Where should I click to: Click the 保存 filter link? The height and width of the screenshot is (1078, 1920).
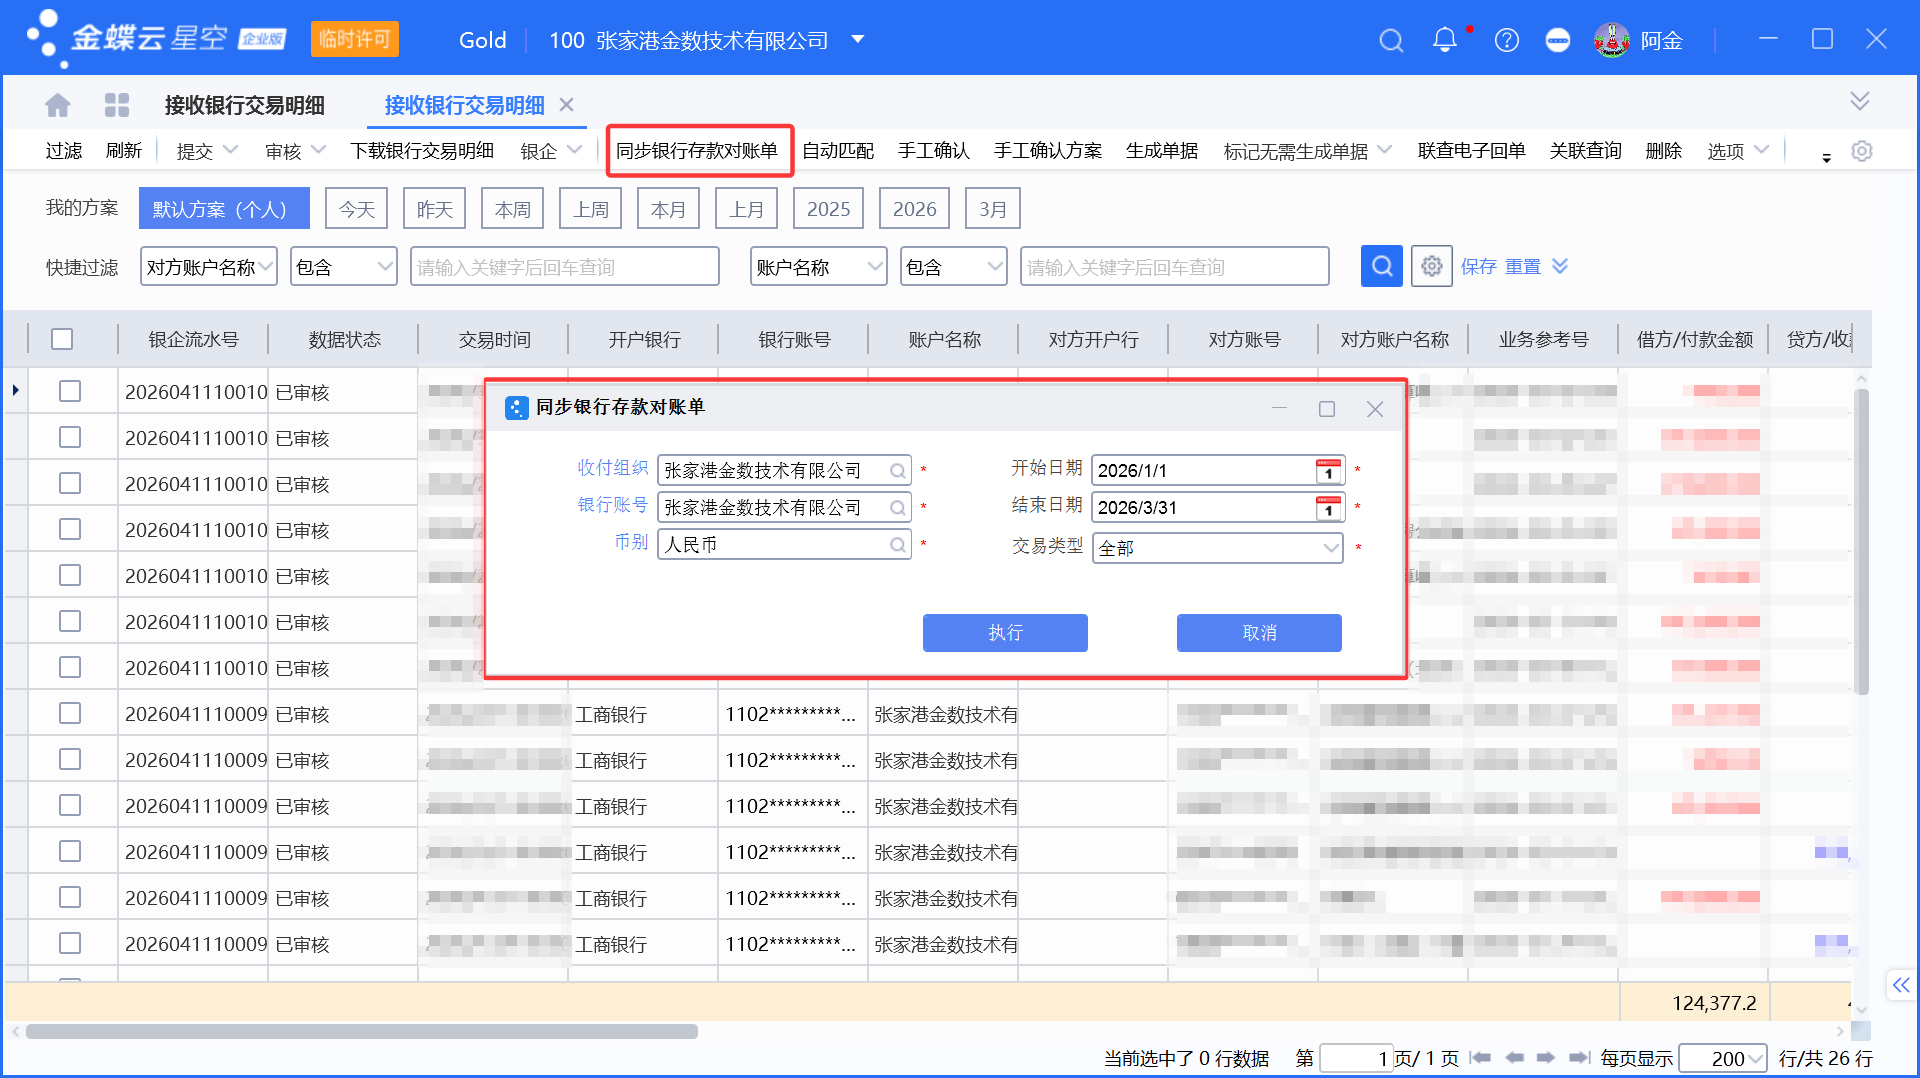(1478, 267)
